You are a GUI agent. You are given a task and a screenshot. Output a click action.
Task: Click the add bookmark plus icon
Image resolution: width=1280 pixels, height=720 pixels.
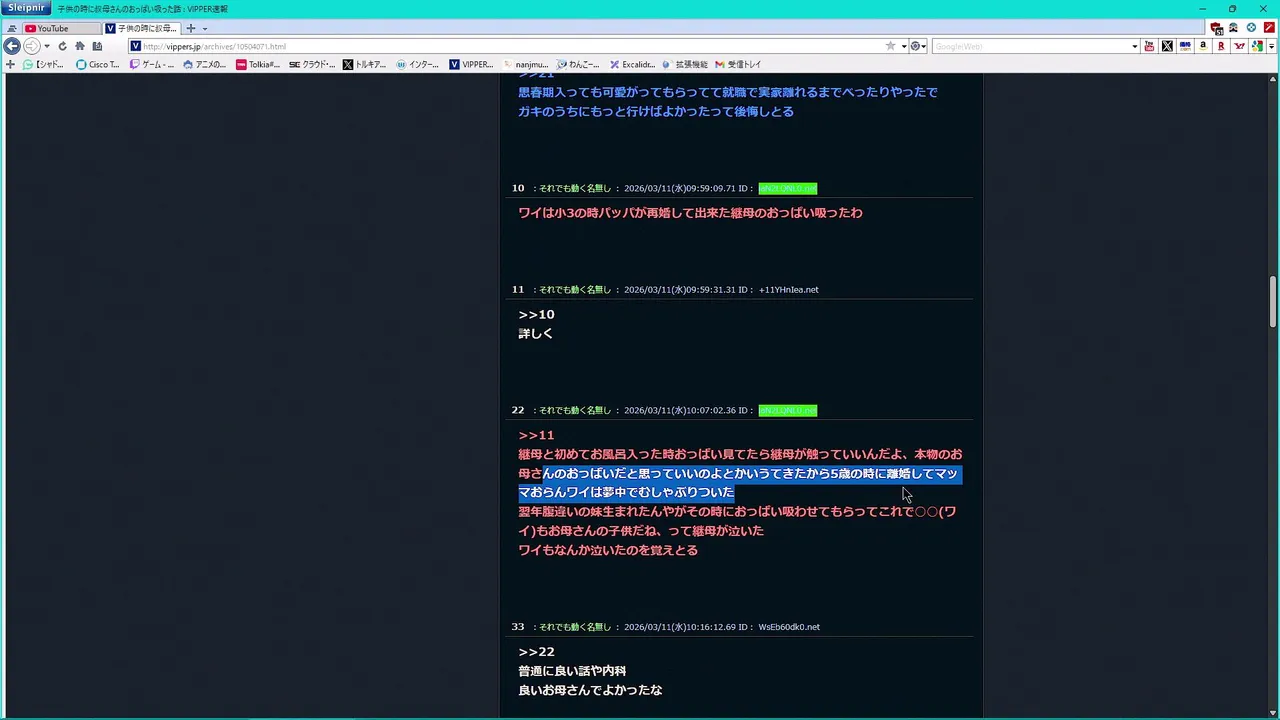tap(10, 64)
